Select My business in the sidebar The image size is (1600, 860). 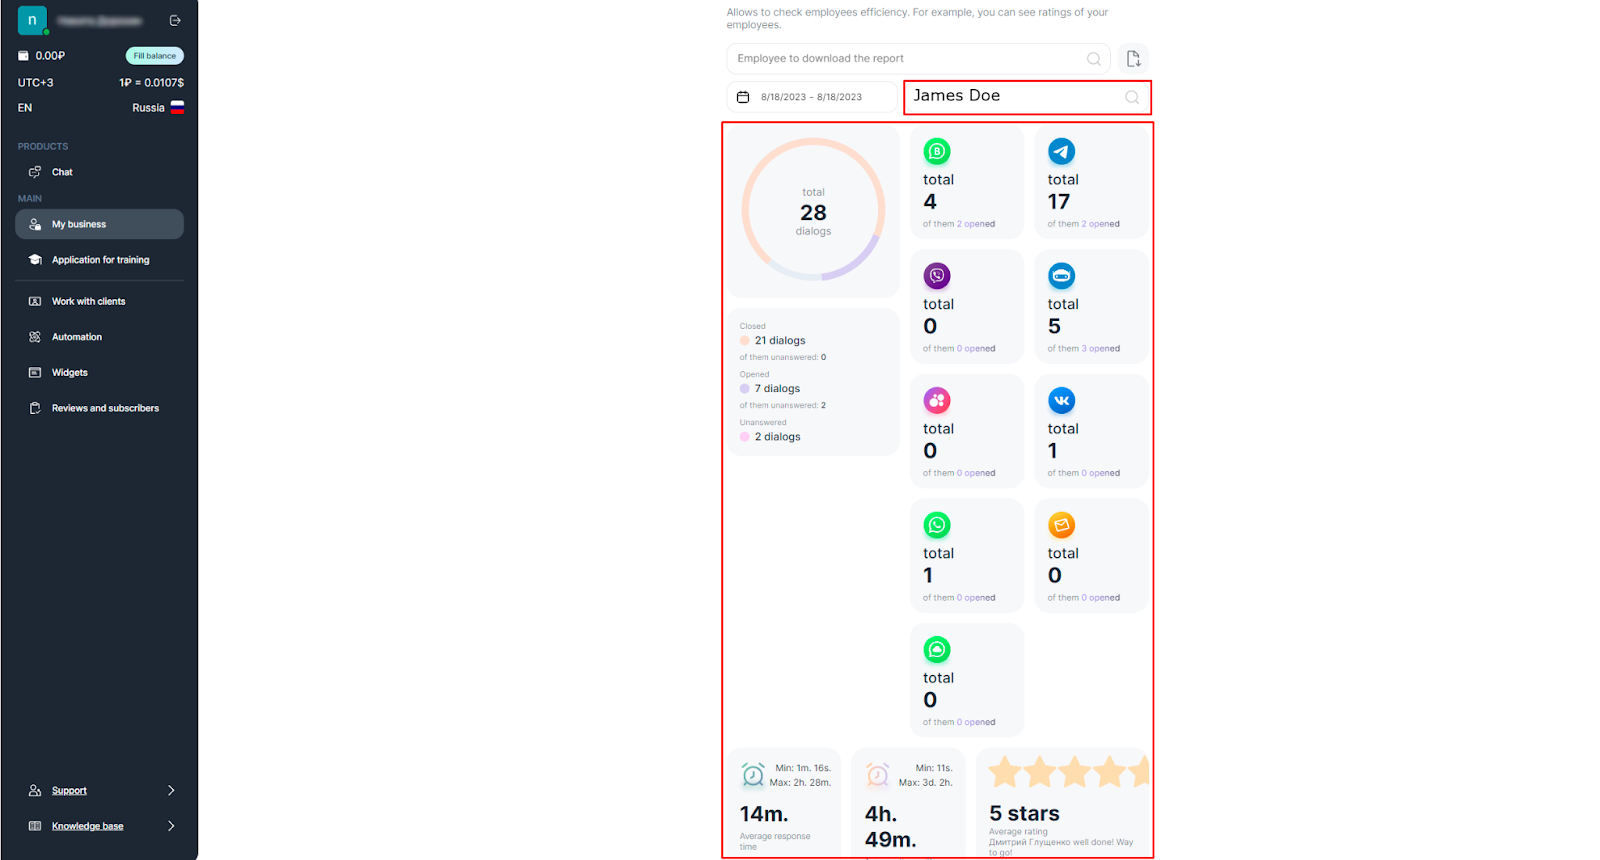click(99, 224)
